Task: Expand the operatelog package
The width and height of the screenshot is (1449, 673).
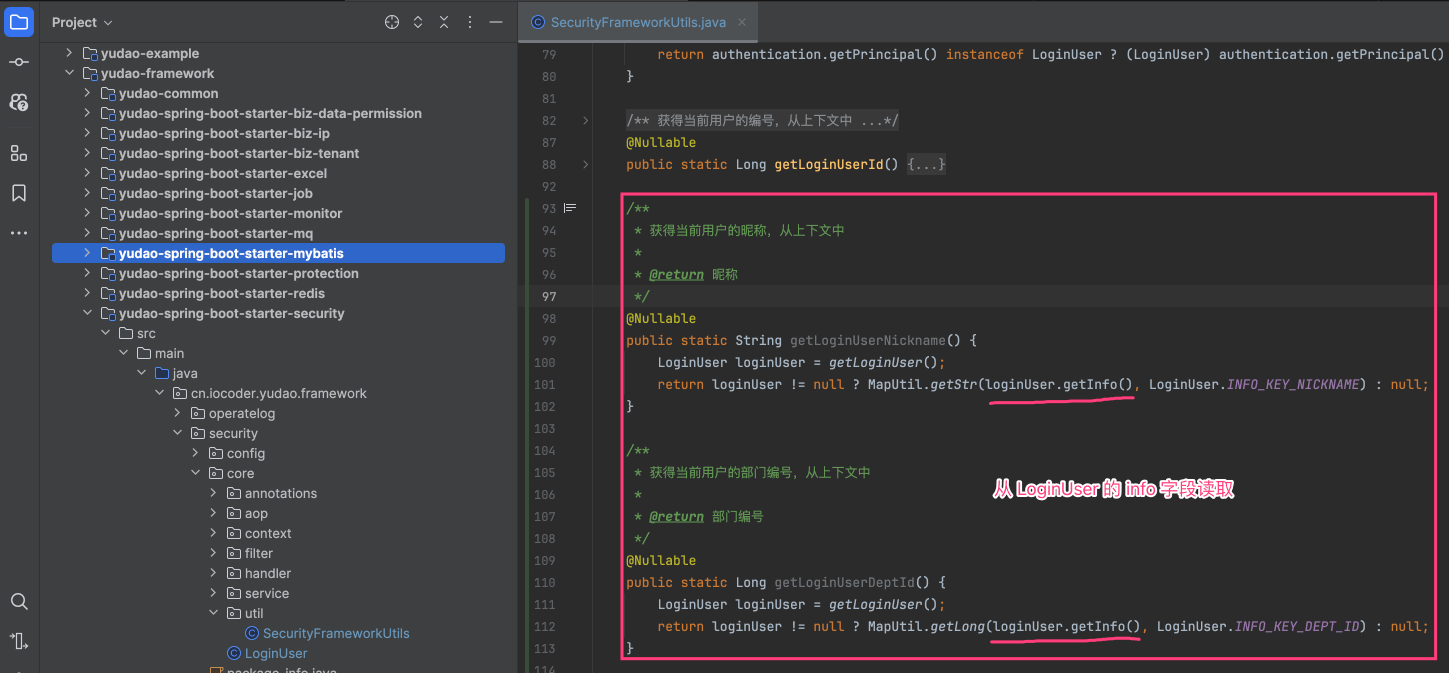Action: click(x=177, y=413)
